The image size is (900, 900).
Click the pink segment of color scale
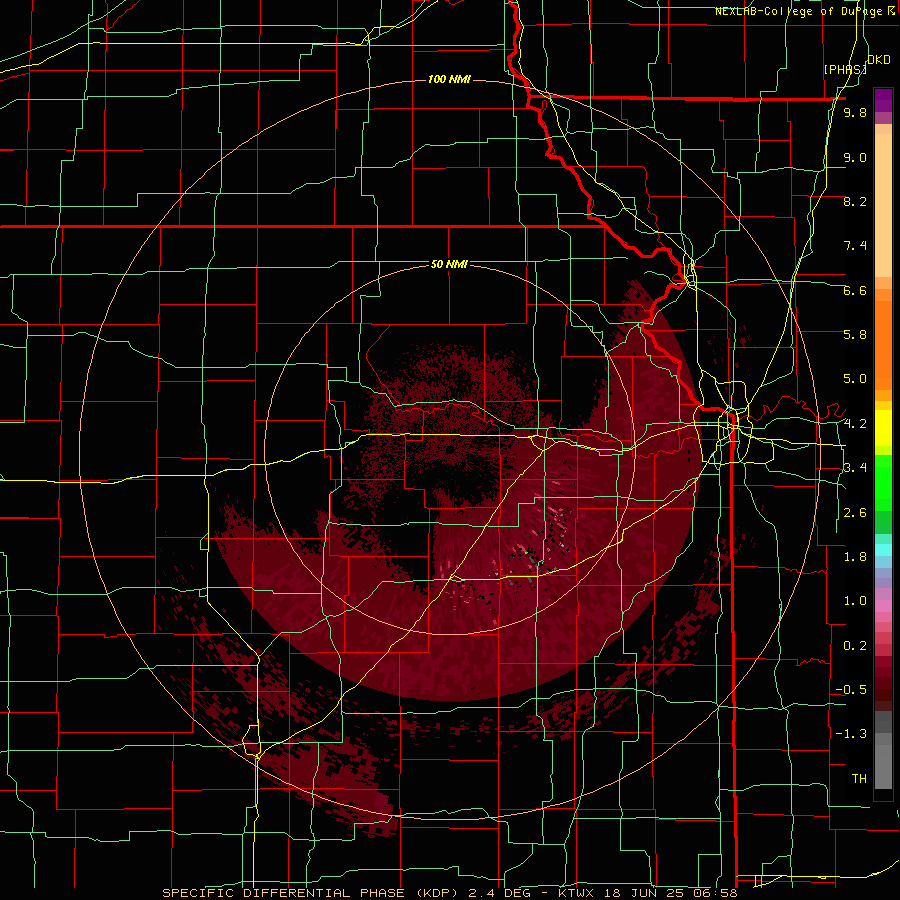tap(883, 606)
